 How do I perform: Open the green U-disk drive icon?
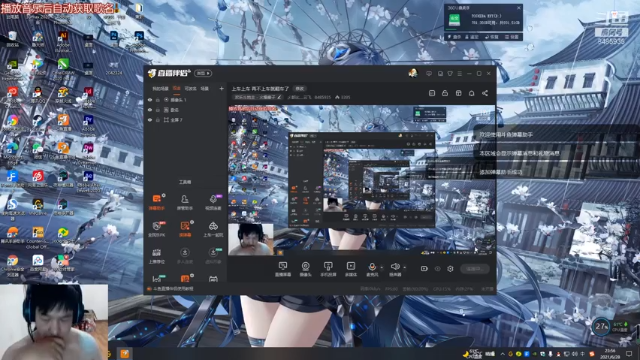click(454, 20)
